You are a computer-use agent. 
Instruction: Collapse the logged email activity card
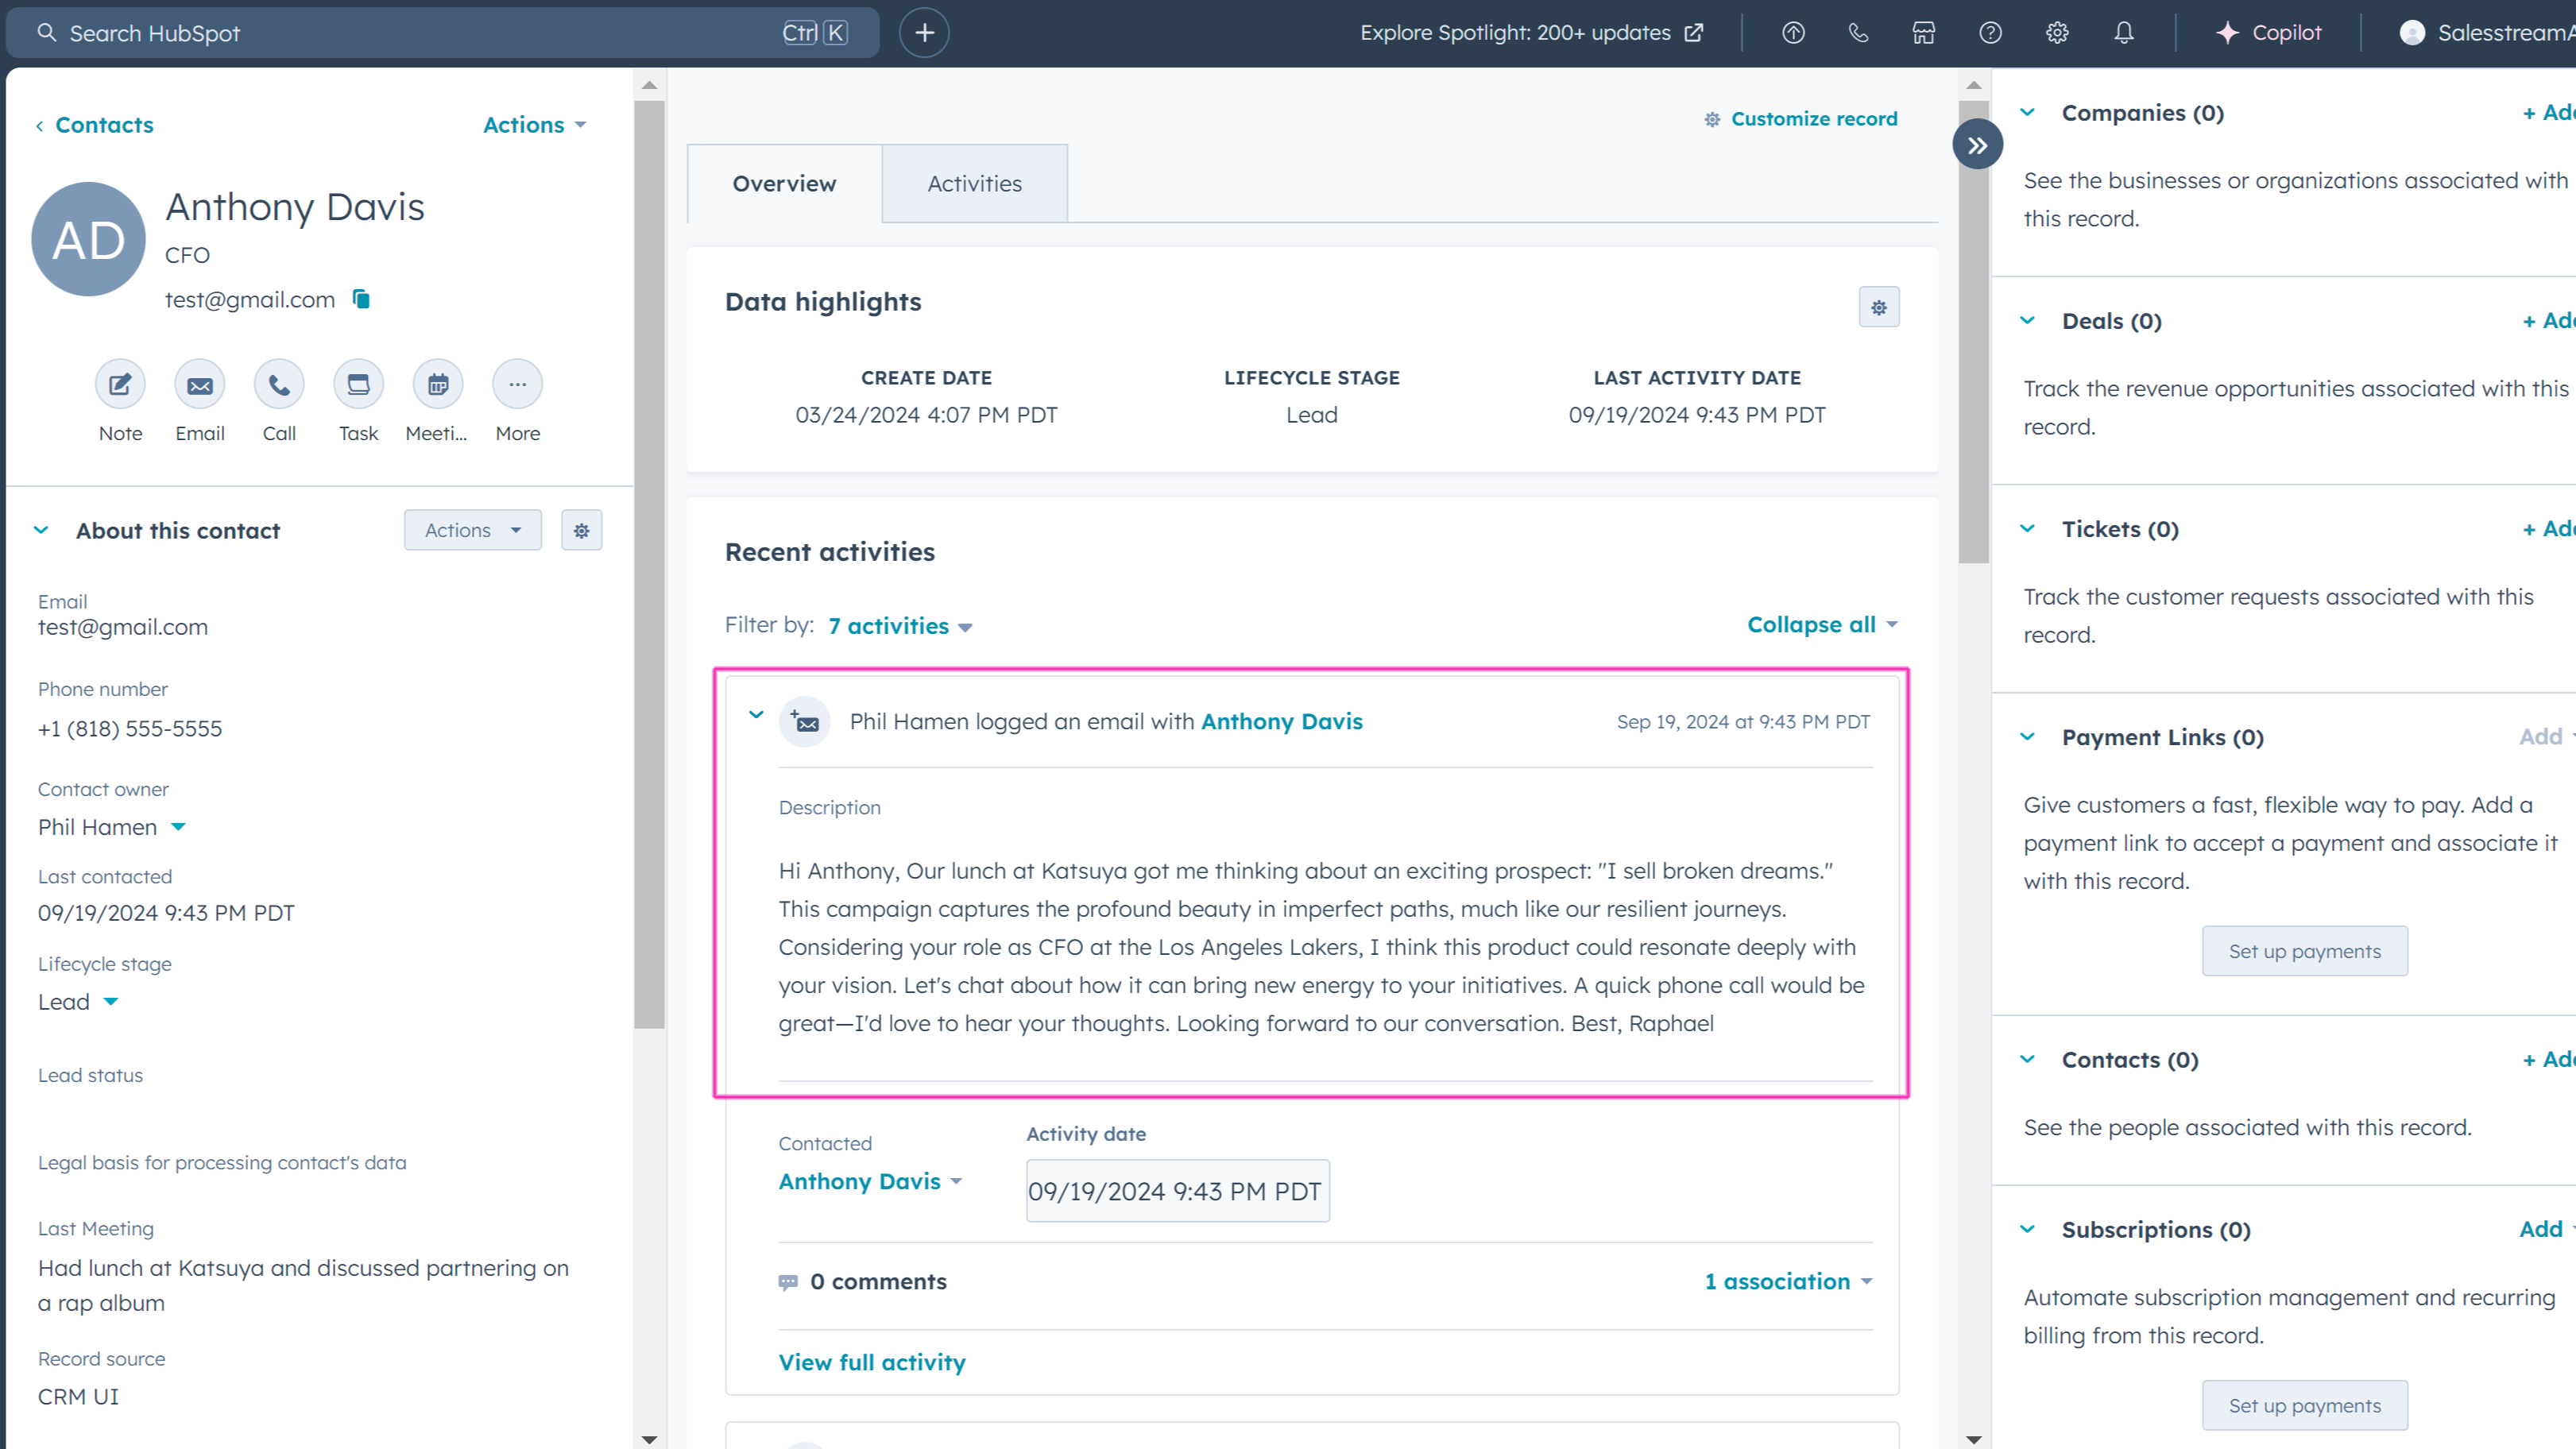pos(756,715)
